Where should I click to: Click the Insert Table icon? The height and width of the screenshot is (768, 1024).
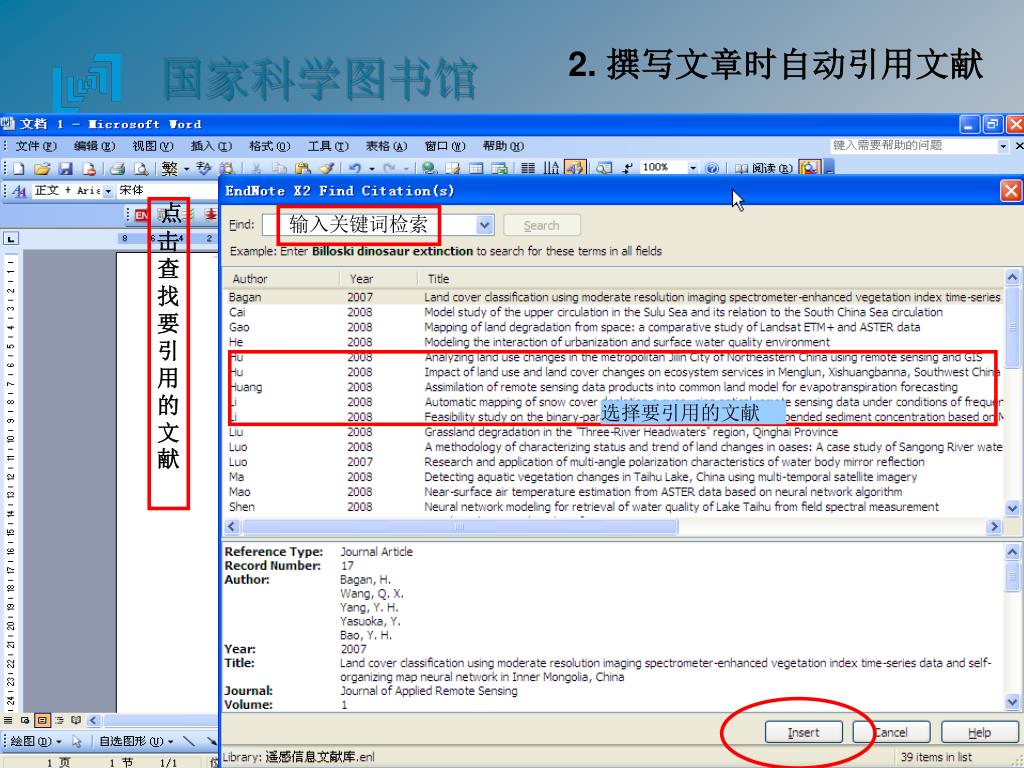pyautogui.click(x=476, y=168)
